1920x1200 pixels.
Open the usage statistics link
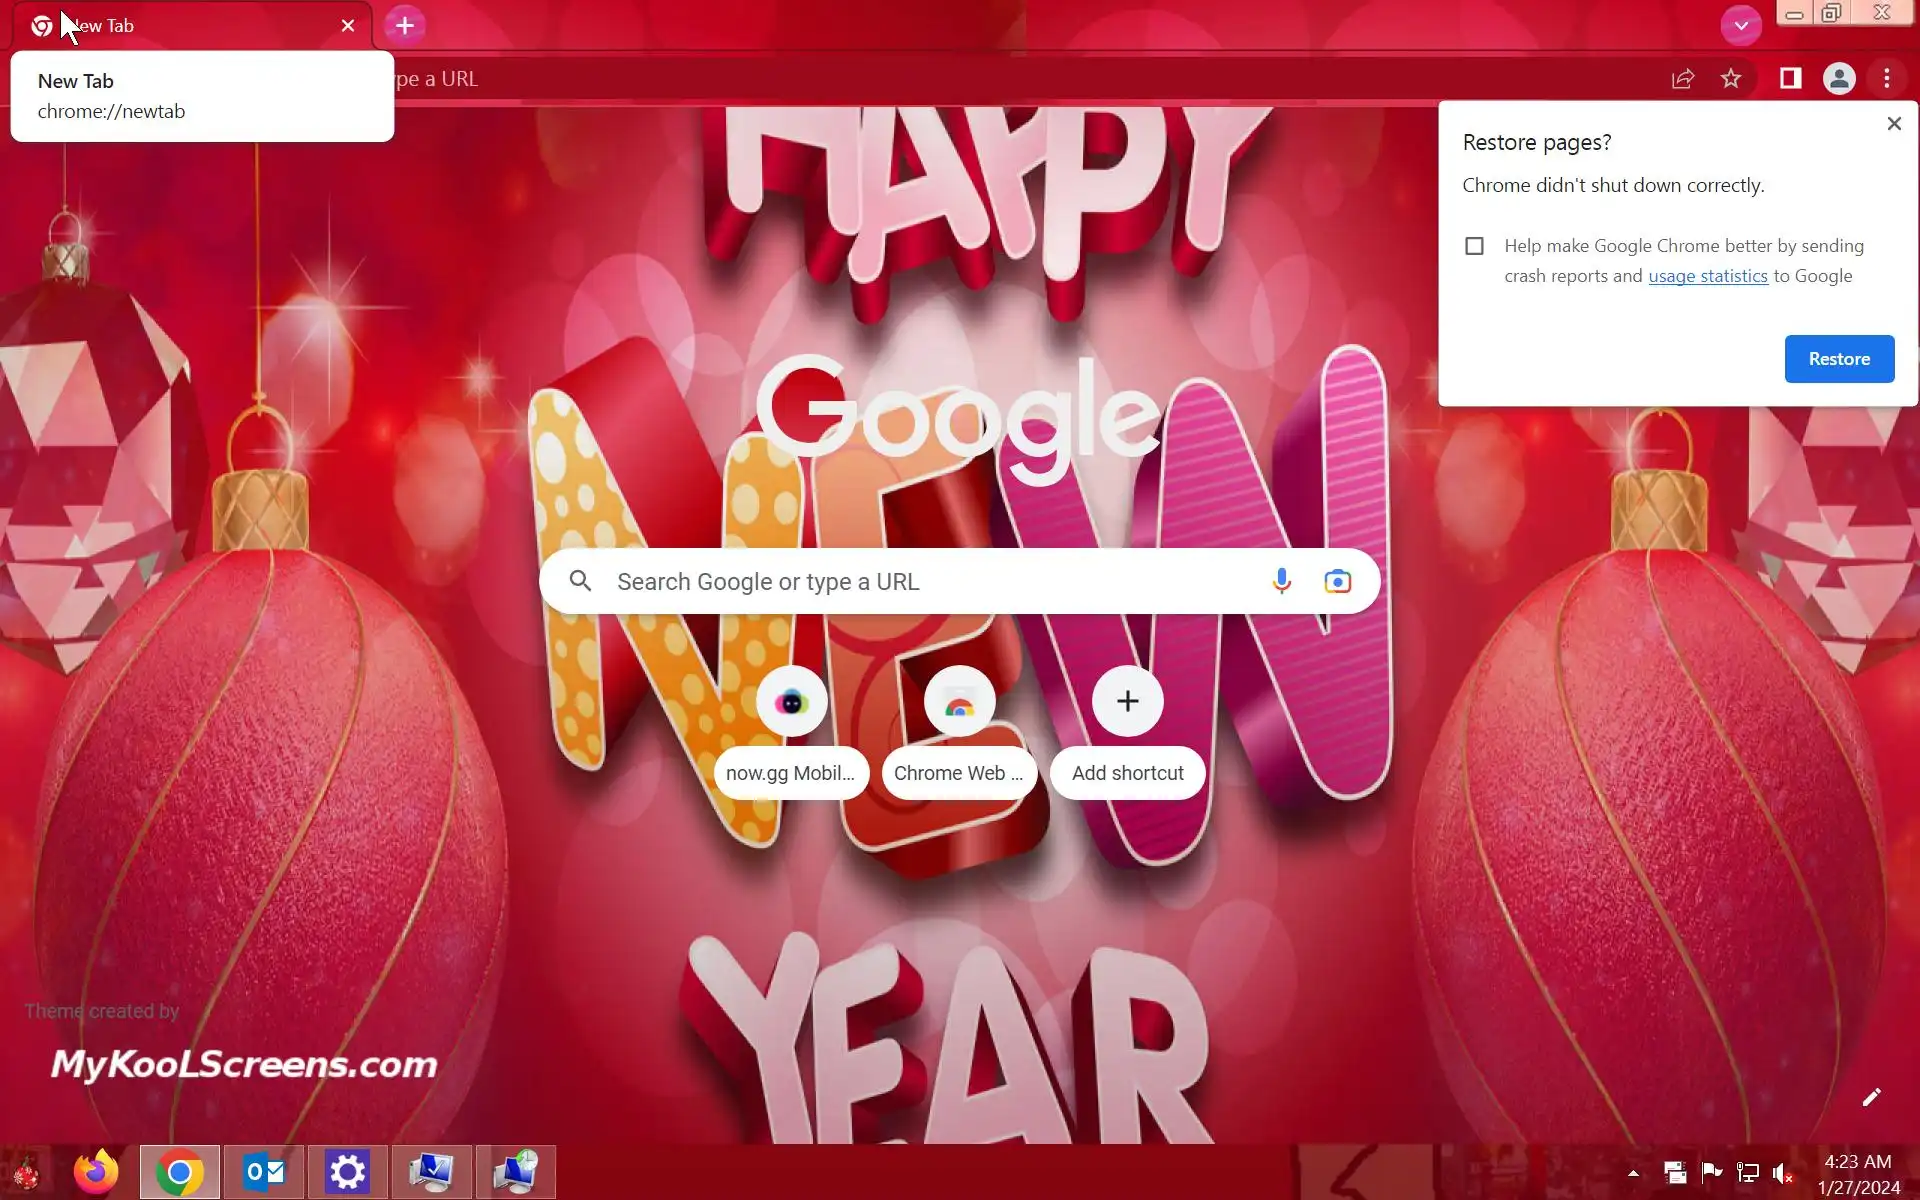click(1707, 276)
